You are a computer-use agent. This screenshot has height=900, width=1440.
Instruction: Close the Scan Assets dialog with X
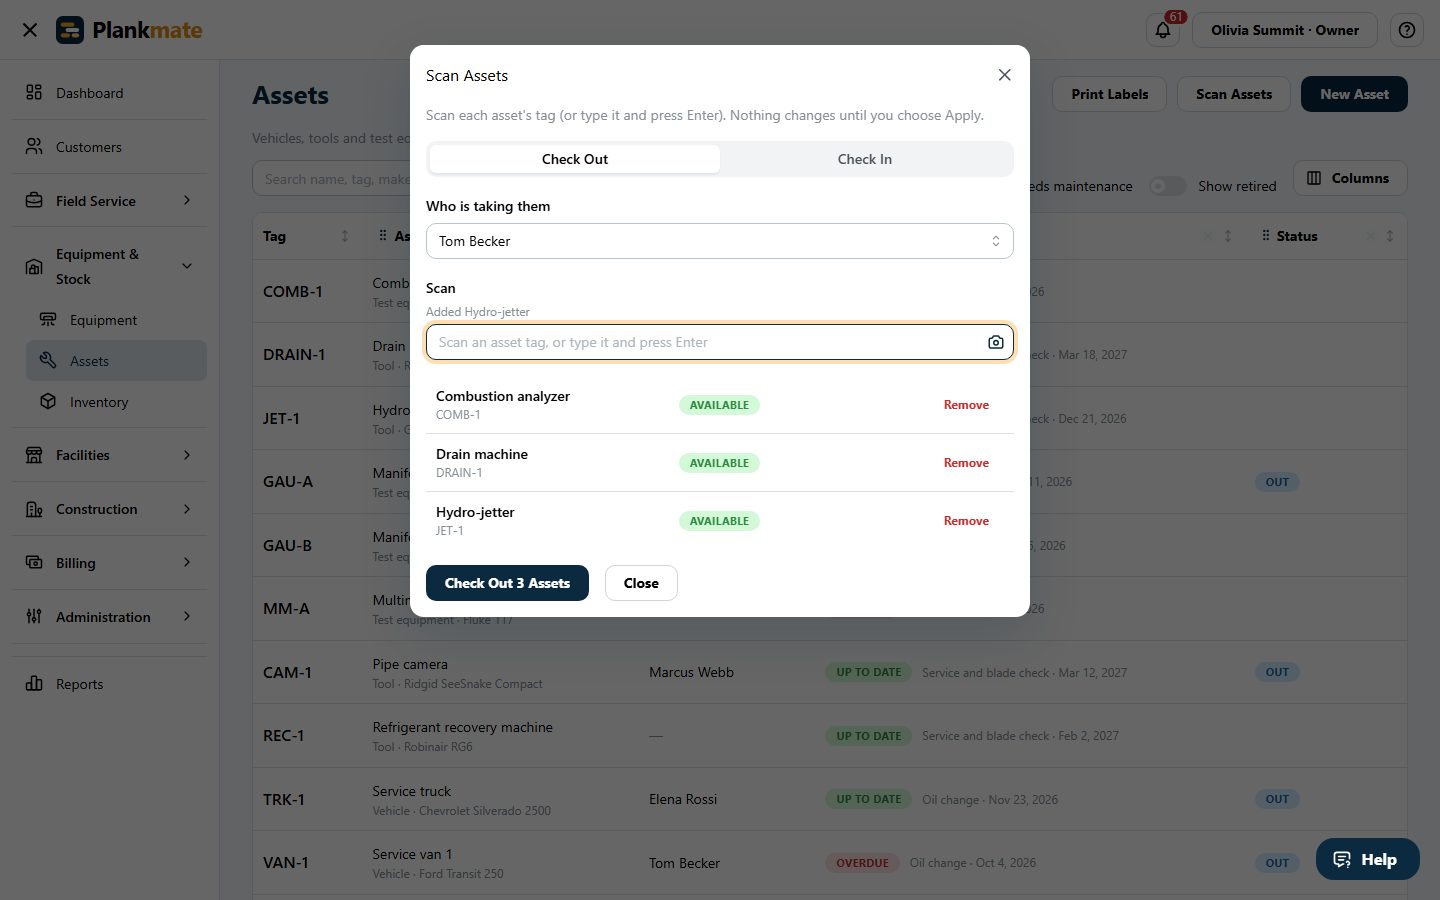(x=1005, y=75)
